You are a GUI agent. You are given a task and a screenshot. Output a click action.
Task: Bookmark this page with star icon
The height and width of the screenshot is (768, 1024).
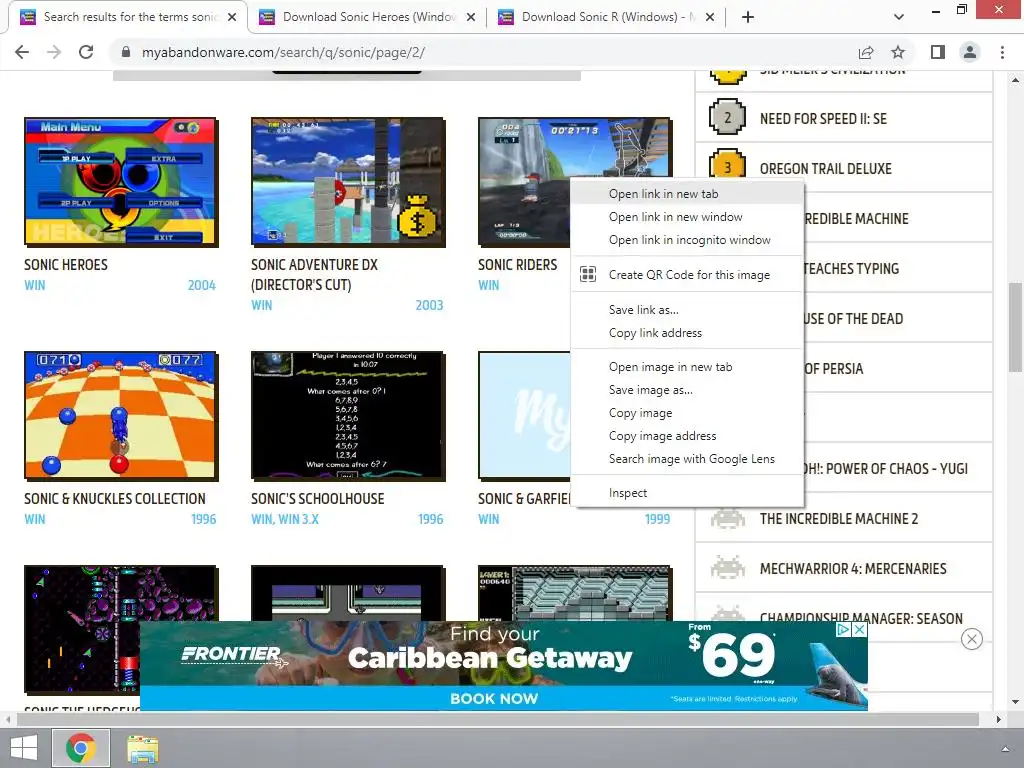pos(898,52)
